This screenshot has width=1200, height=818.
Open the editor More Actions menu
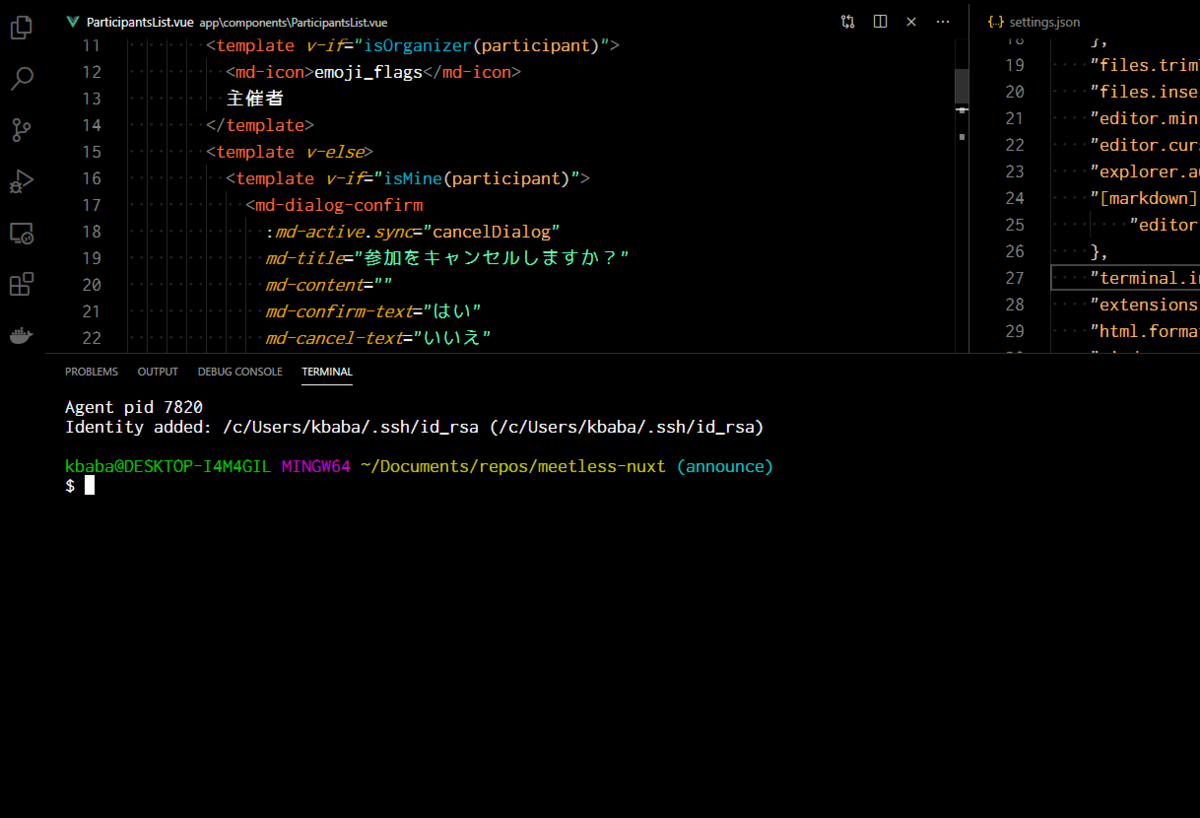tap(943, 21)
